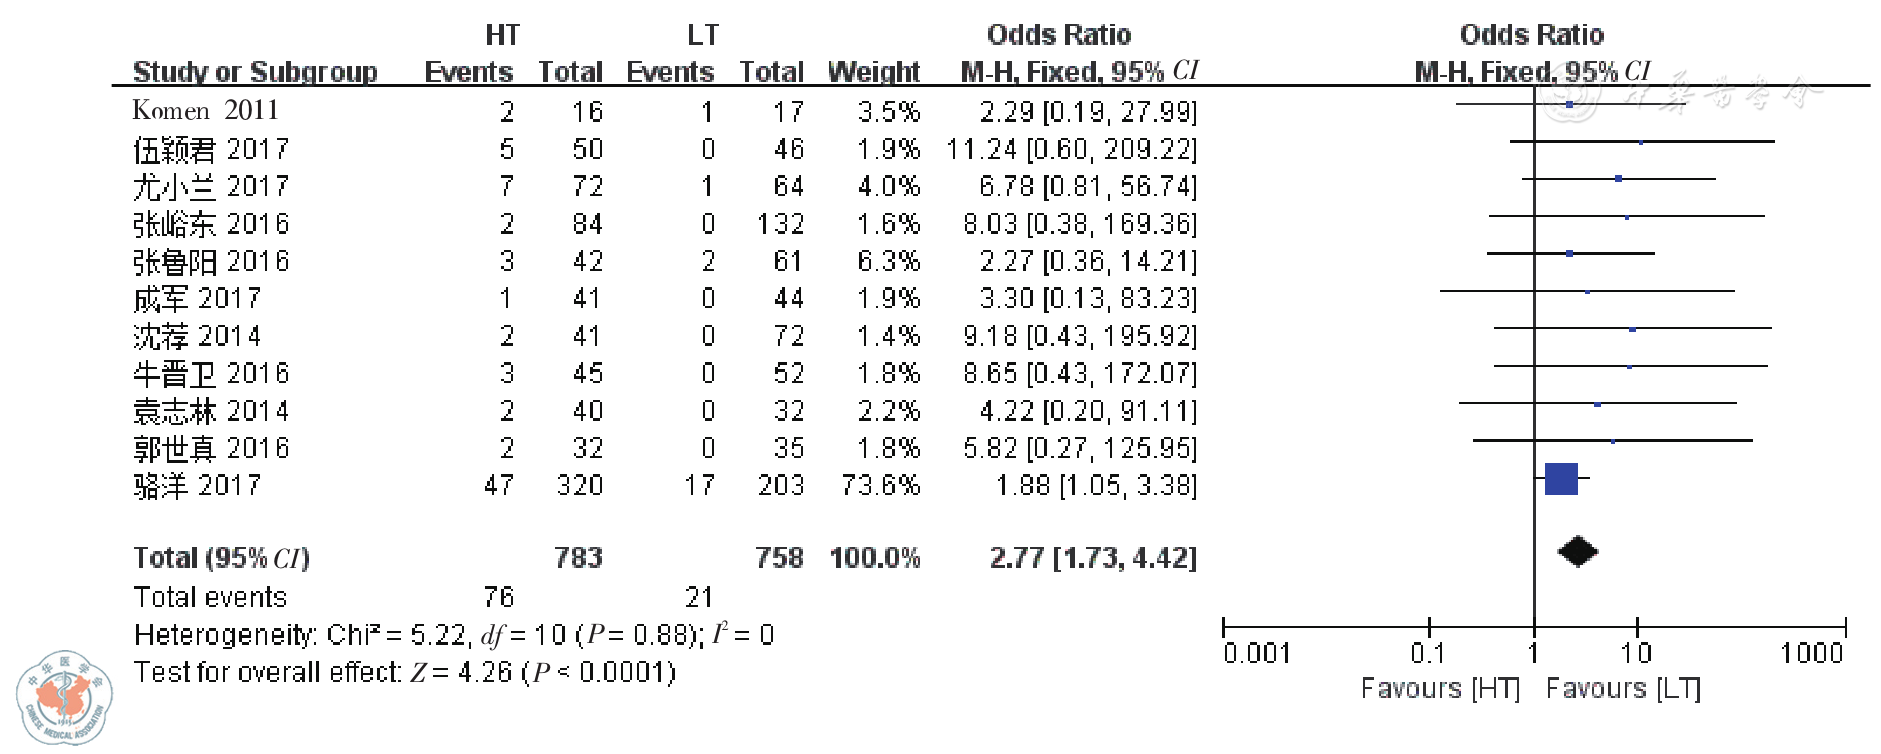Click the blue marker for 袁志林 2014
Image resolution: width=1881 pixels, height=754 pixels.
(1597, 404)
